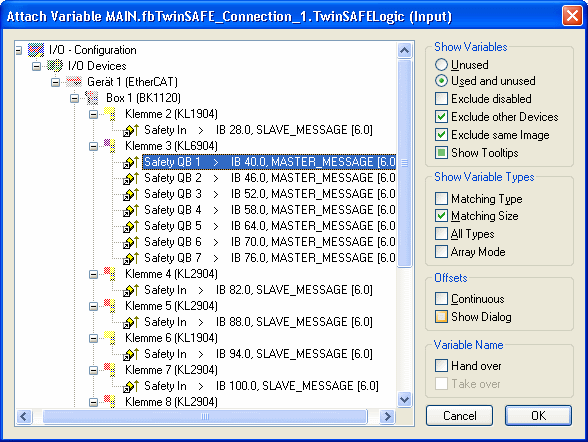Click the Safety In icon with IB 28.0

tap(131, 130)
